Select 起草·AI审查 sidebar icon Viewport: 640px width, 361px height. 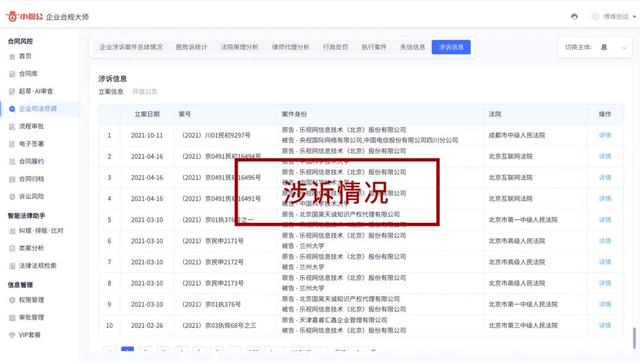click(x=12, y=91)
